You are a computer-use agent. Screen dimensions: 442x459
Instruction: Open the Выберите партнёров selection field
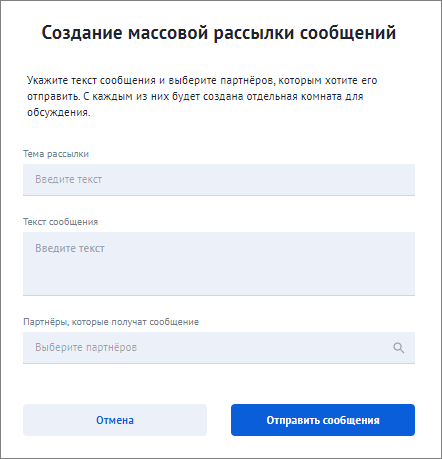(219, 348)
